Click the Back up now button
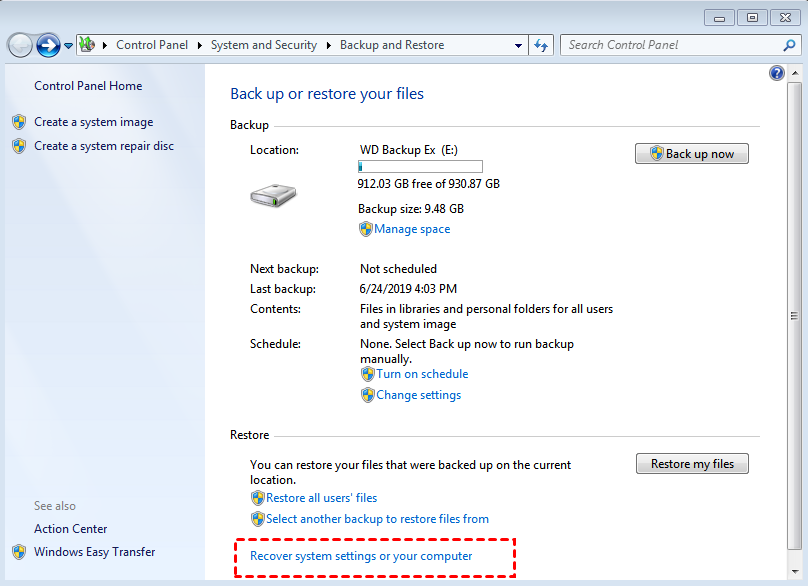808x586 pixels. tap(692, 154)
